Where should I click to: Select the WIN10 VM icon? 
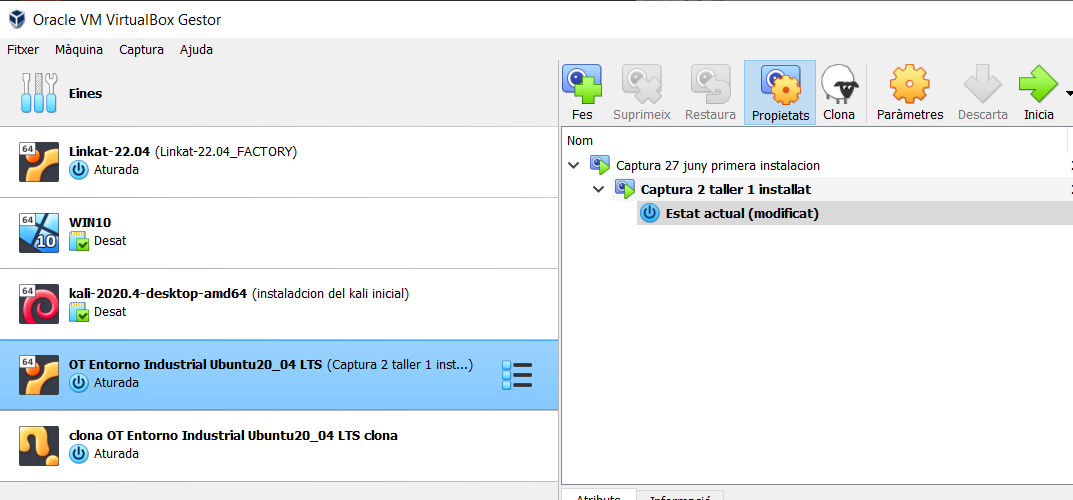[x=39, y=233]
